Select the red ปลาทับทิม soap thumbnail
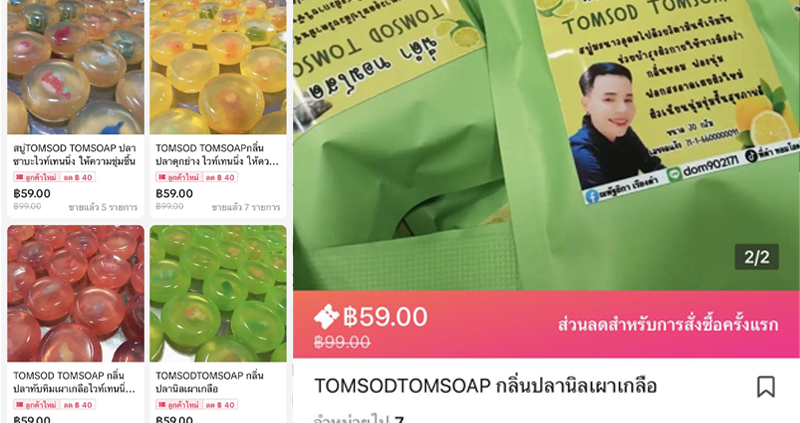This screenshot has width=800, height=423. pos(76,293)
